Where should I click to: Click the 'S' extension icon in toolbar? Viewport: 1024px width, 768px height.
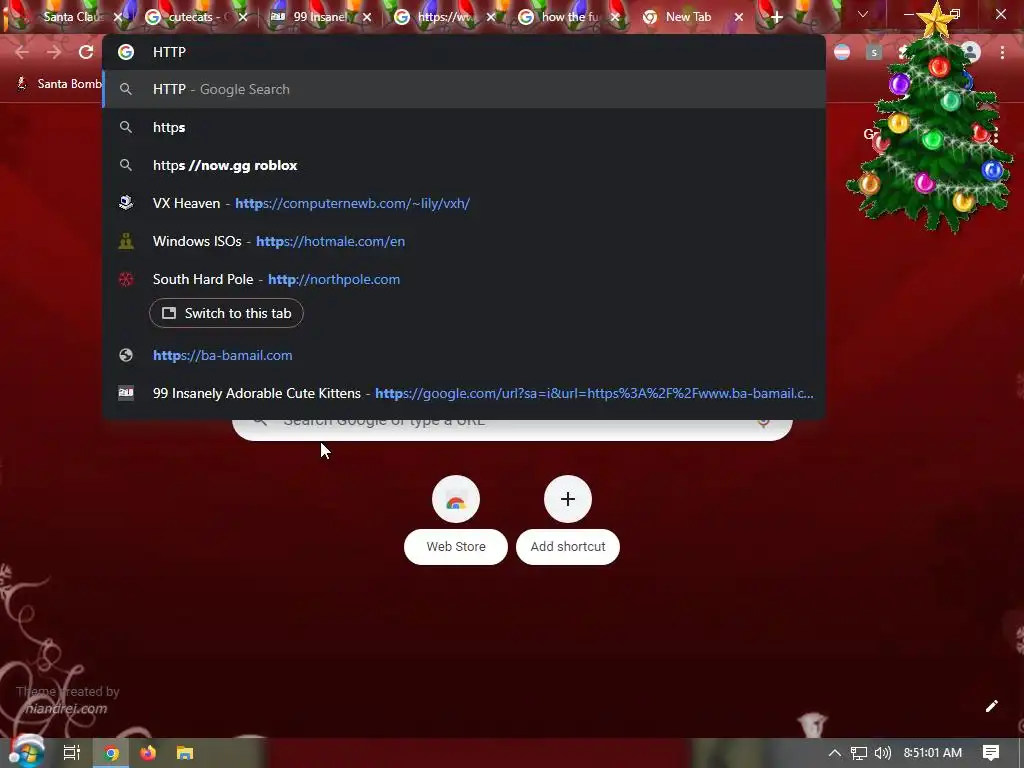(874, 52)
